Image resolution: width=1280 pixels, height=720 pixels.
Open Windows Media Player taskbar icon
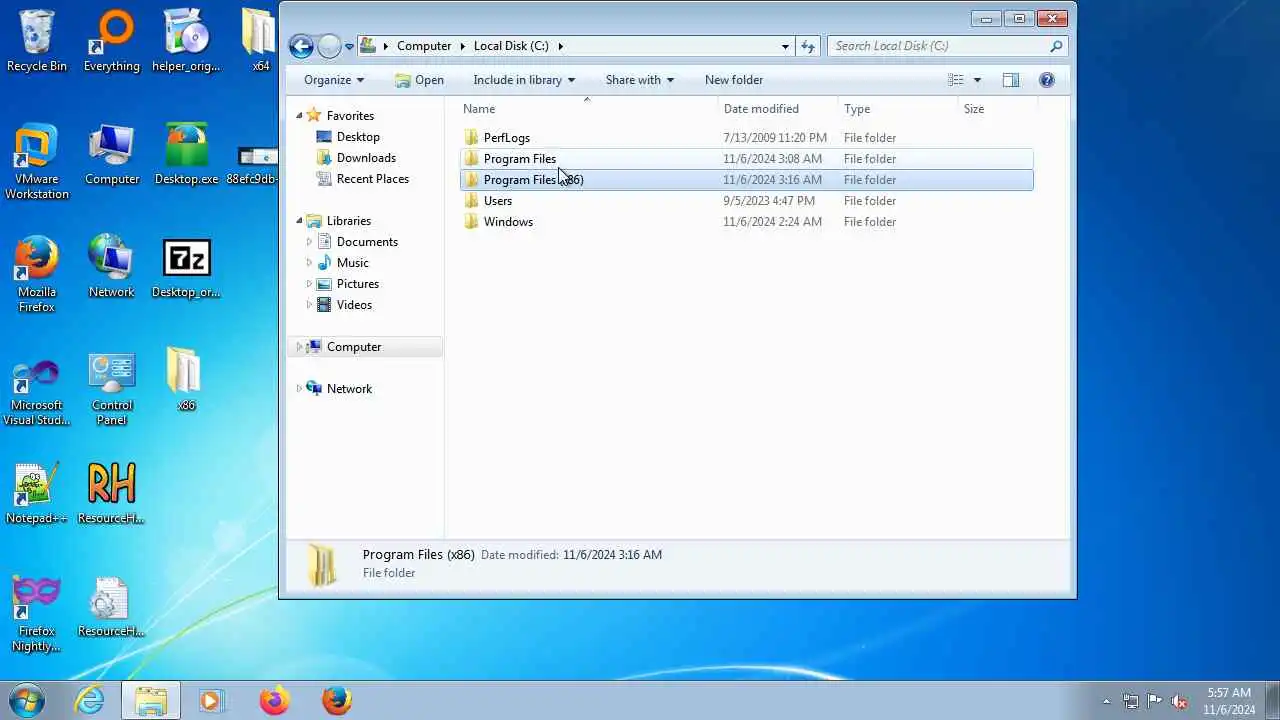pyautogui.click(x=211, y=700)
